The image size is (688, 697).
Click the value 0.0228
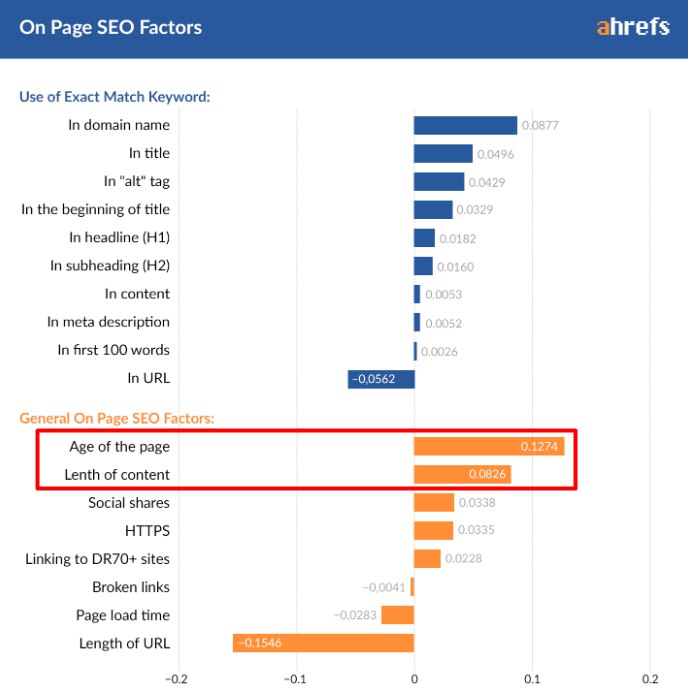click(464, 558)
